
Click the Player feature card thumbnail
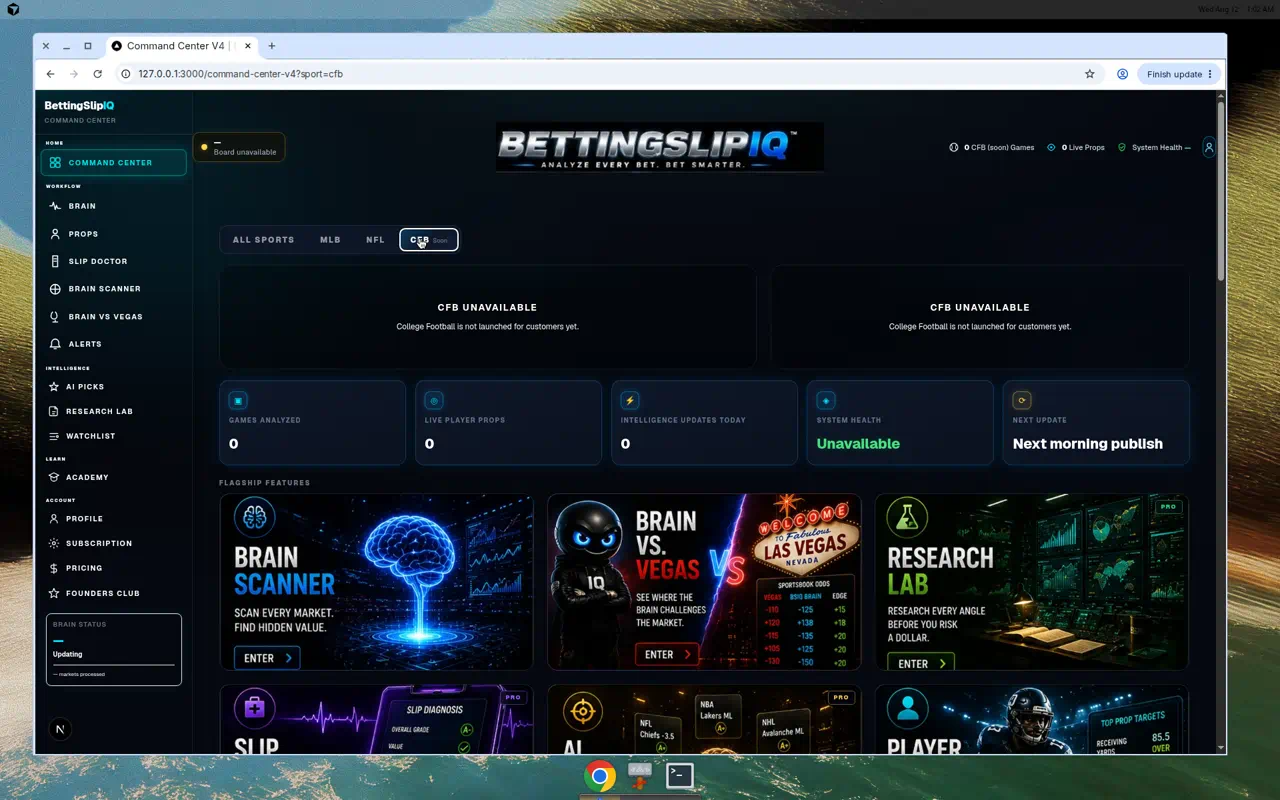click(1032, 720)
